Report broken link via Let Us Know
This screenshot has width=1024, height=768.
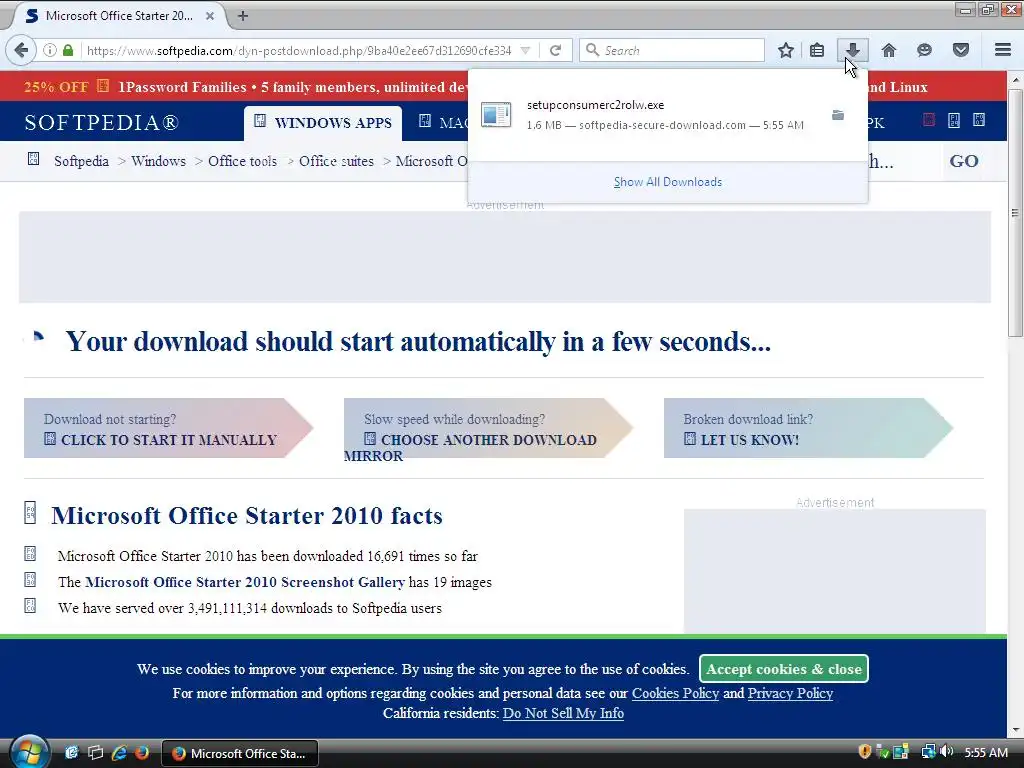click(808, 428)
